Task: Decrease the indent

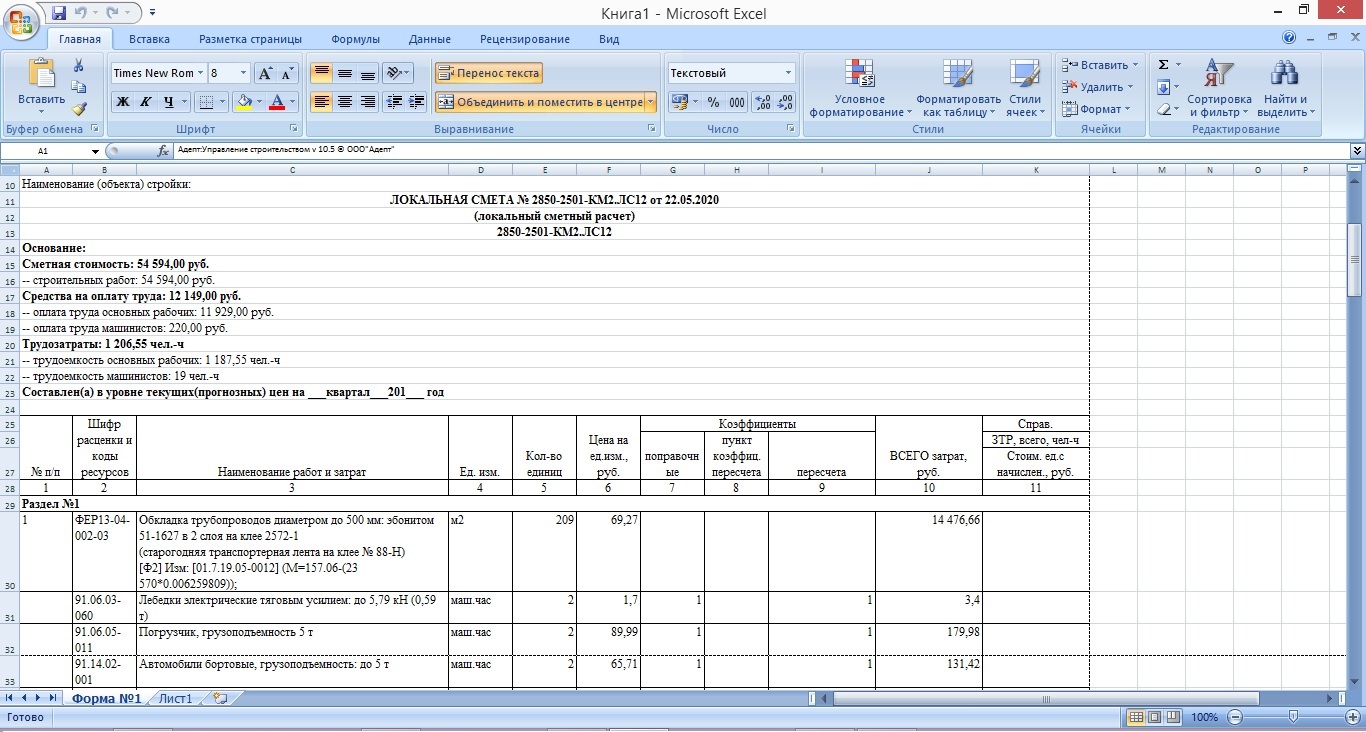Action: pyautogui.click(x=394, y=102)
